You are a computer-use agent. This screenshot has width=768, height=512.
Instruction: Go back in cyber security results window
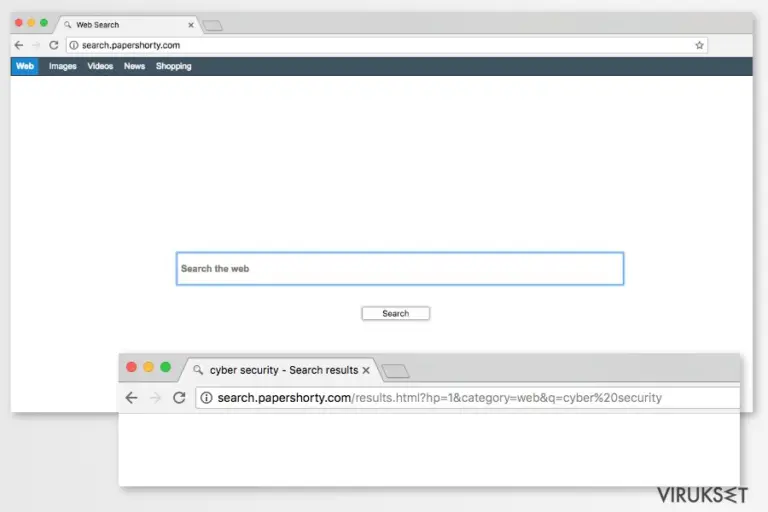pyautogui.click(x=131, y=397)
